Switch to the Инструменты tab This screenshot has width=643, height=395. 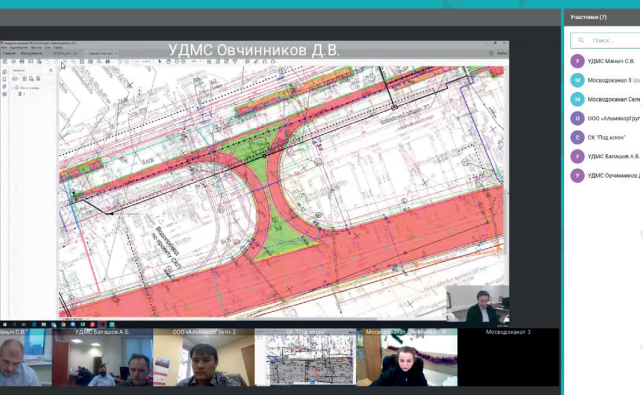click(x=32, y=53)
